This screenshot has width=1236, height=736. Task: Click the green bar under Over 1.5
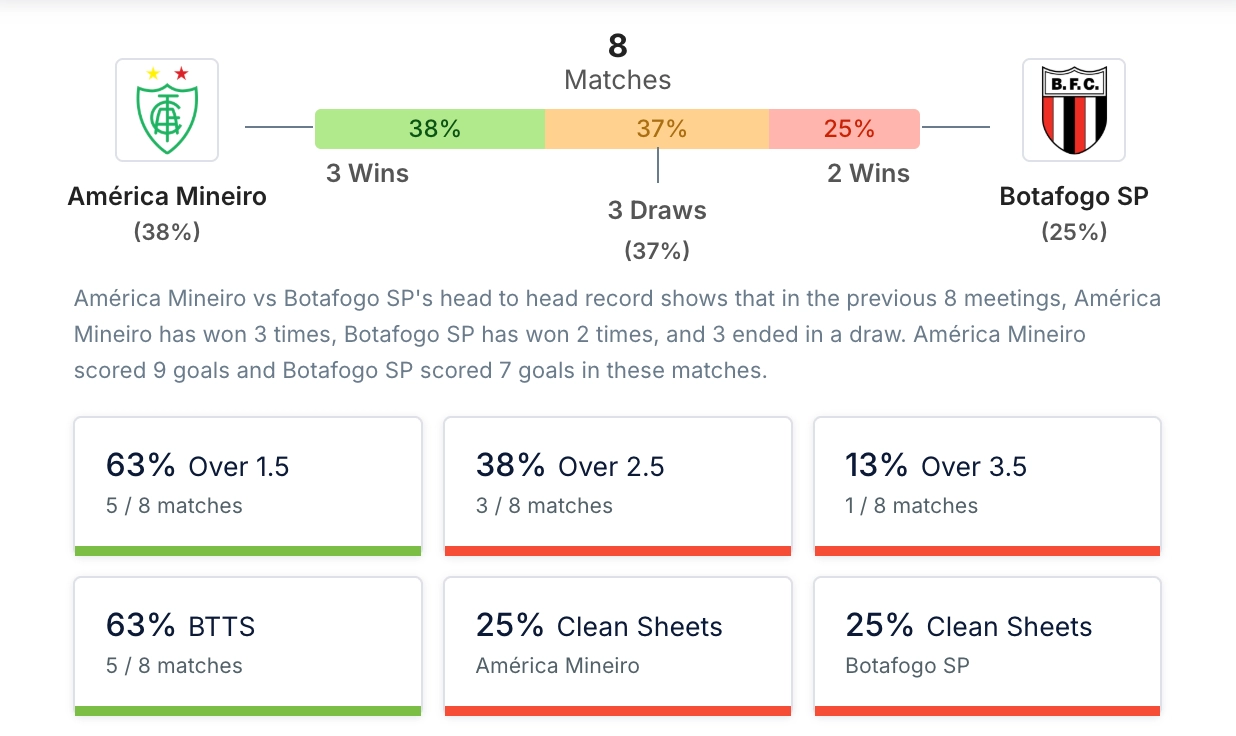(x=248, y=551)
